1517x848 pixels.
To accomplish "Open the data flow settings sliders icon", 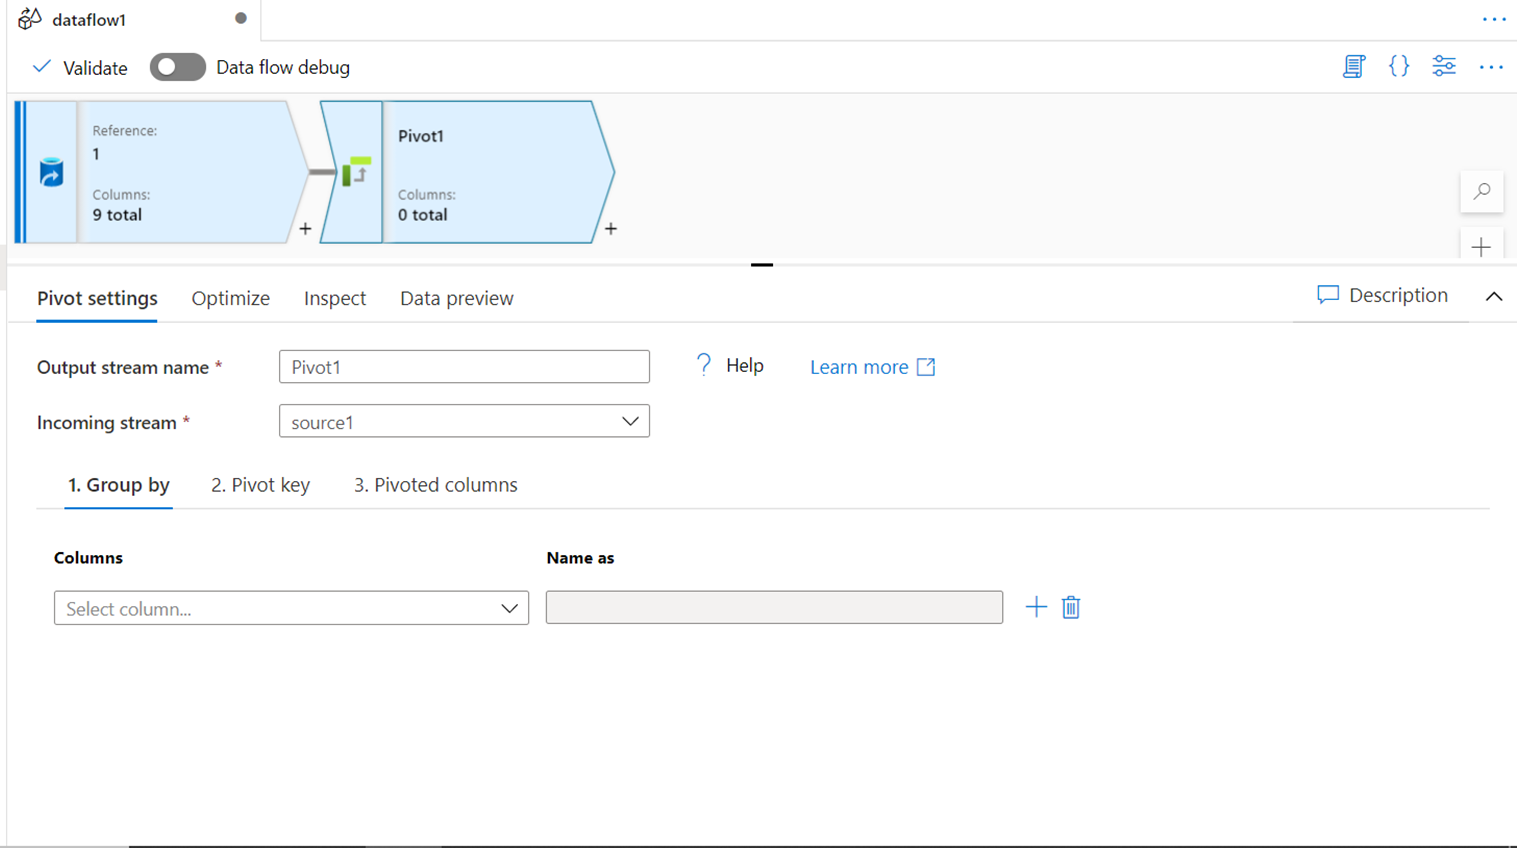I will click(1444, 67).
